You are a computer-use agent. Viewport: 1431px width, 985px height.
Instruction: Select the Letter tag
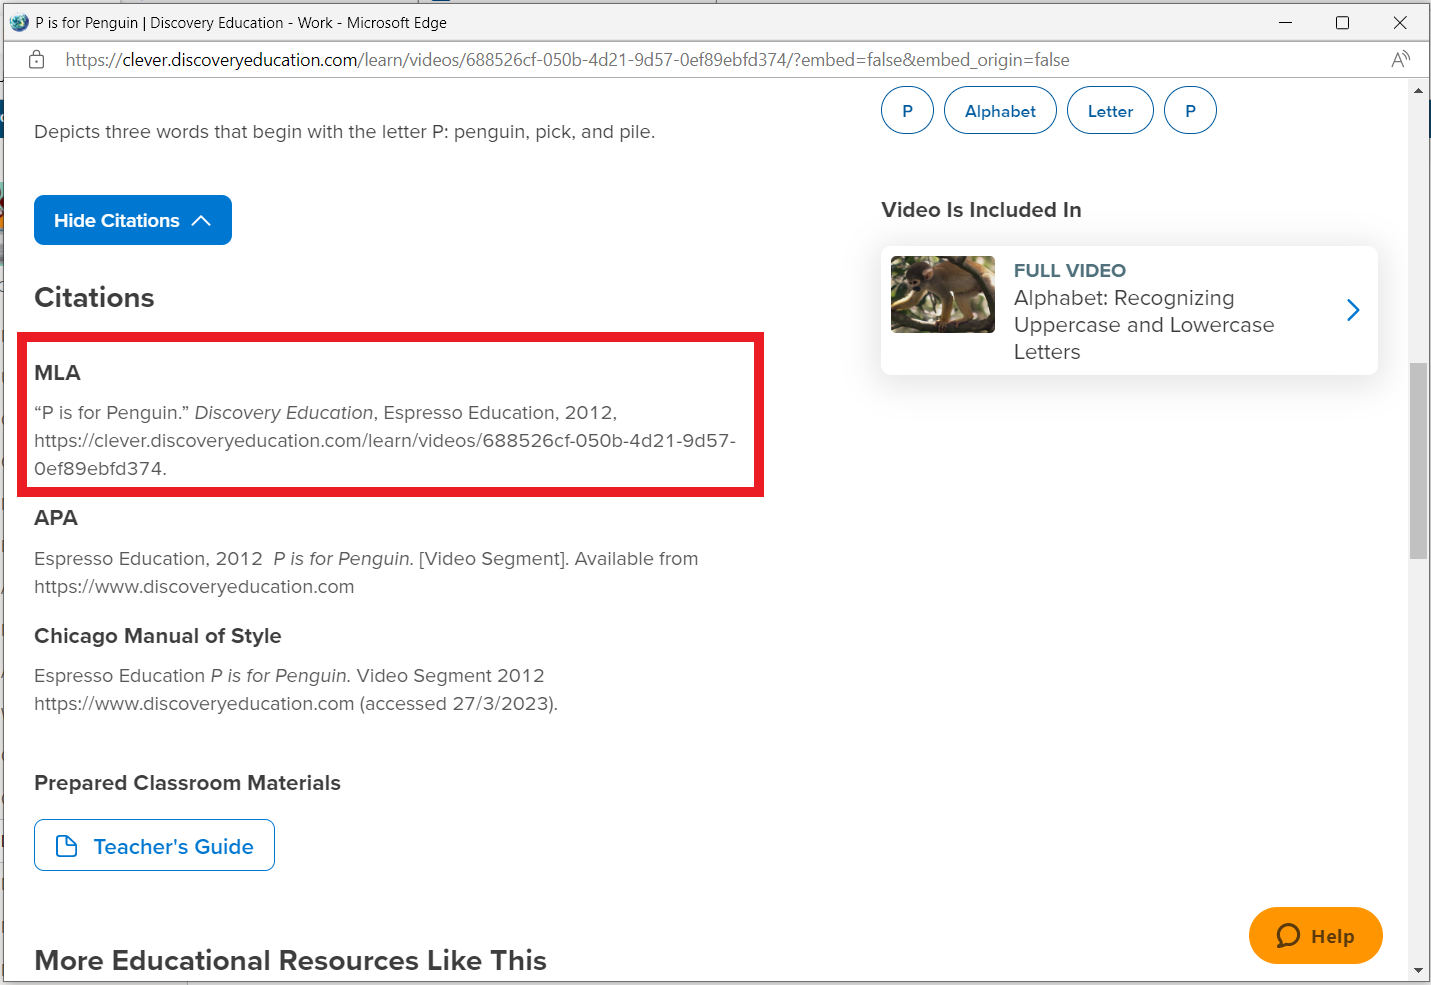[1110, 110]
